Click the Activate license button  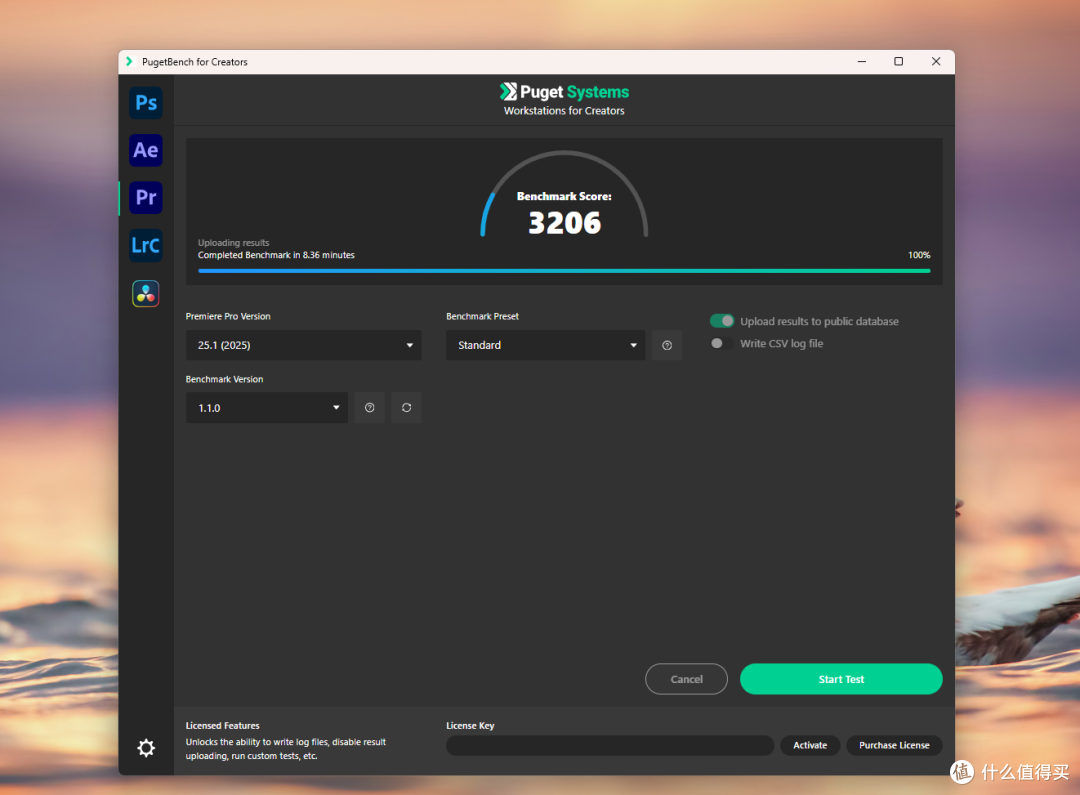pyautogui.click(x=810, y=745)
